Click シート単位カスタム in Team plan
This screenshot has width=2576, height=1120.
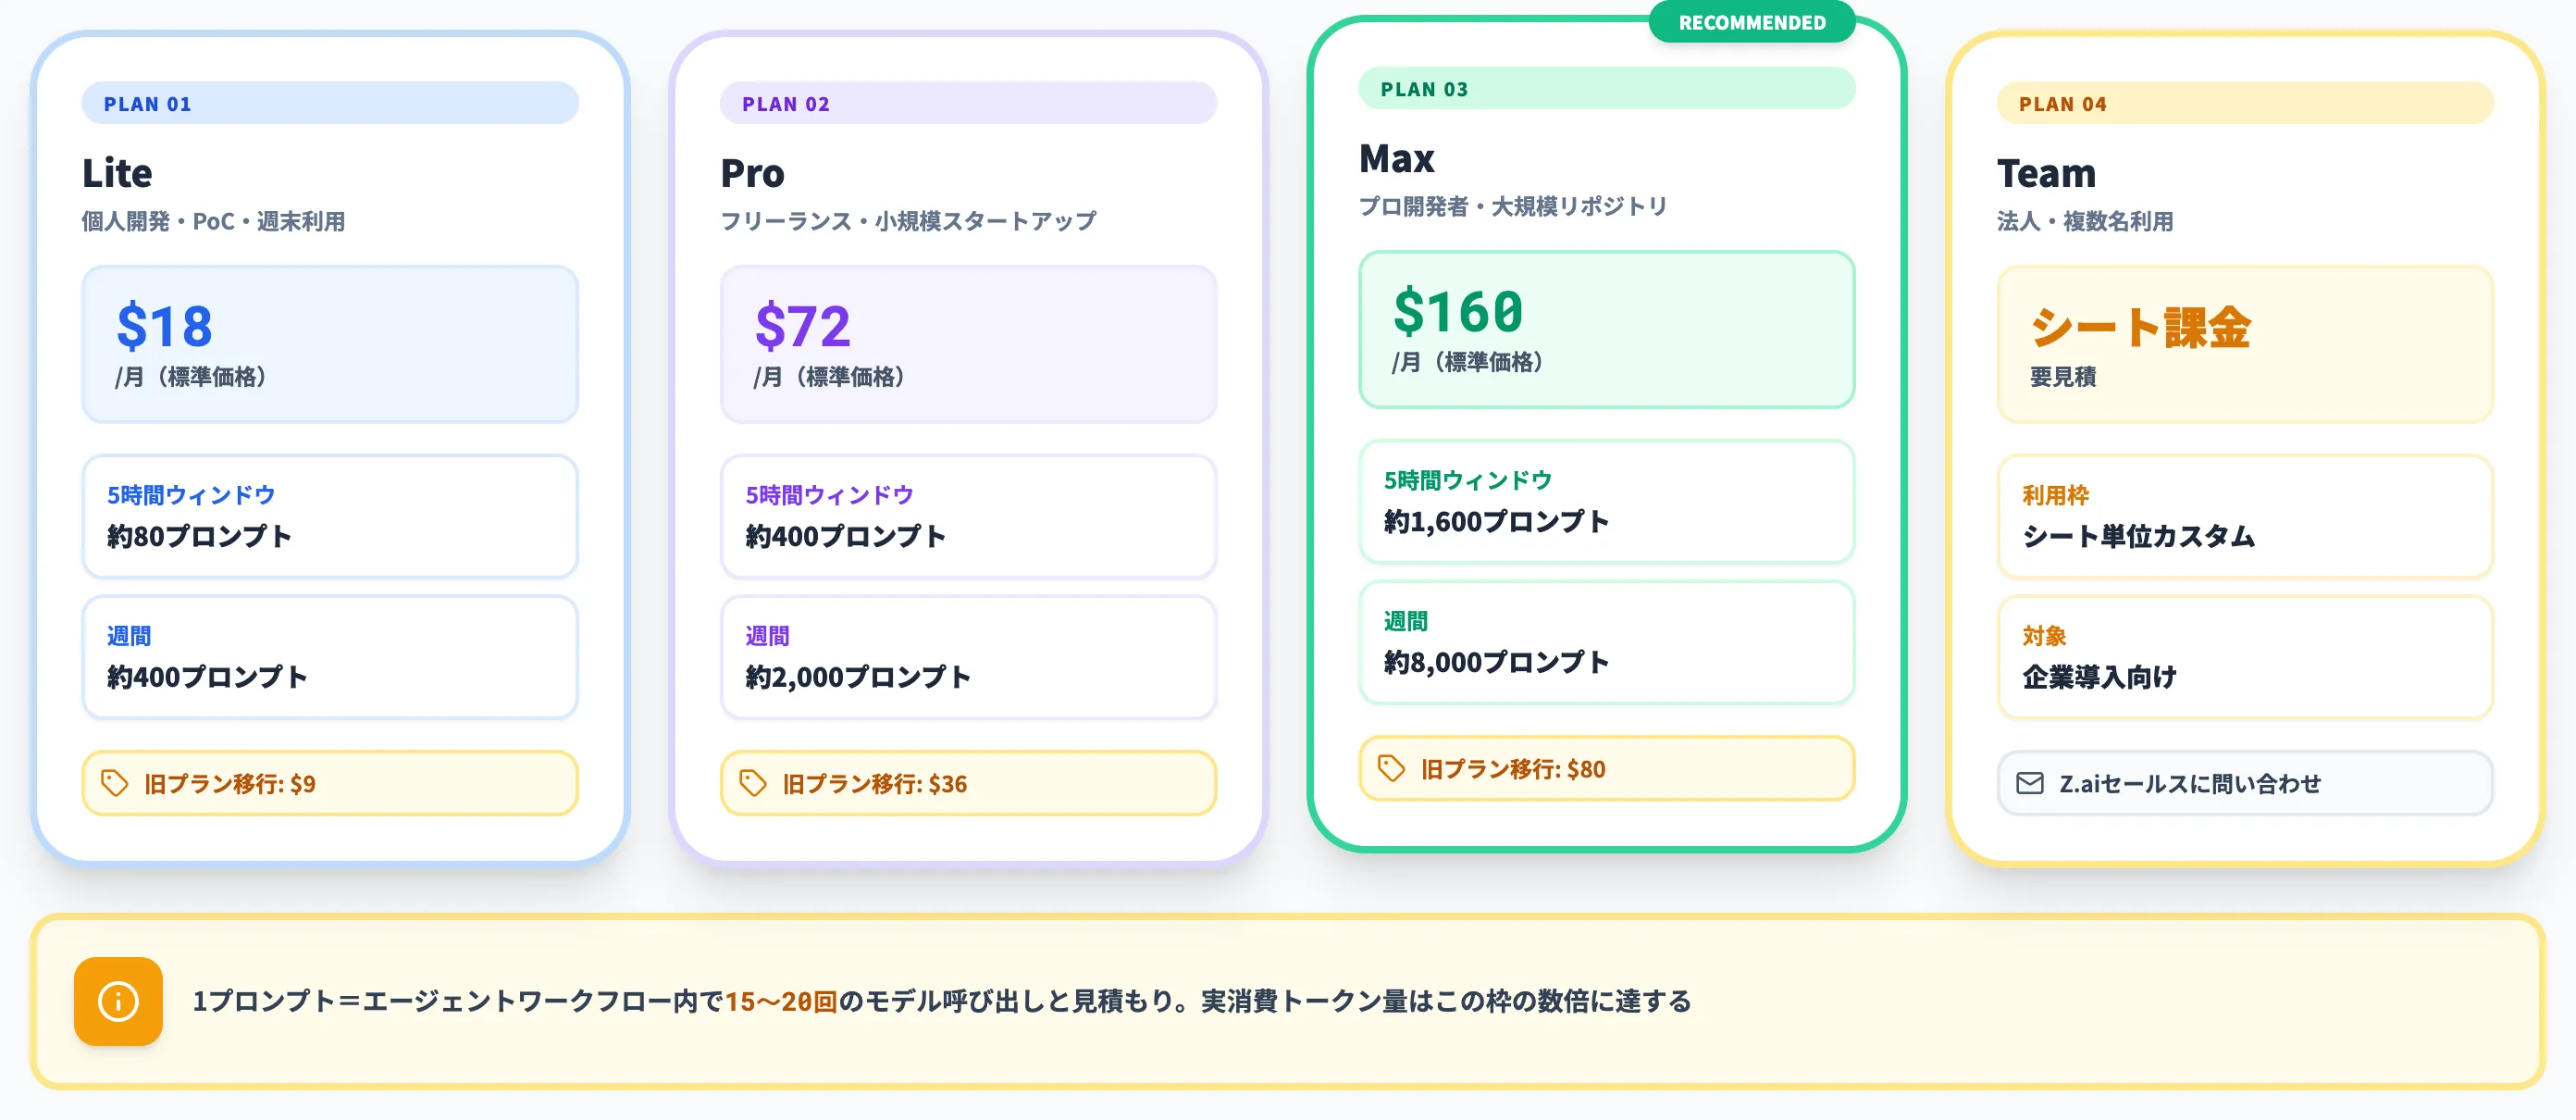click(x=2138, y=536)
